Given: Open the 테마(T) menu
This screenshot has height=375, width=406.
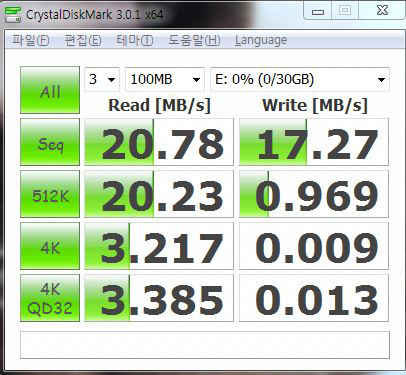Looking at the screenshot, I should tap(135, 40).
